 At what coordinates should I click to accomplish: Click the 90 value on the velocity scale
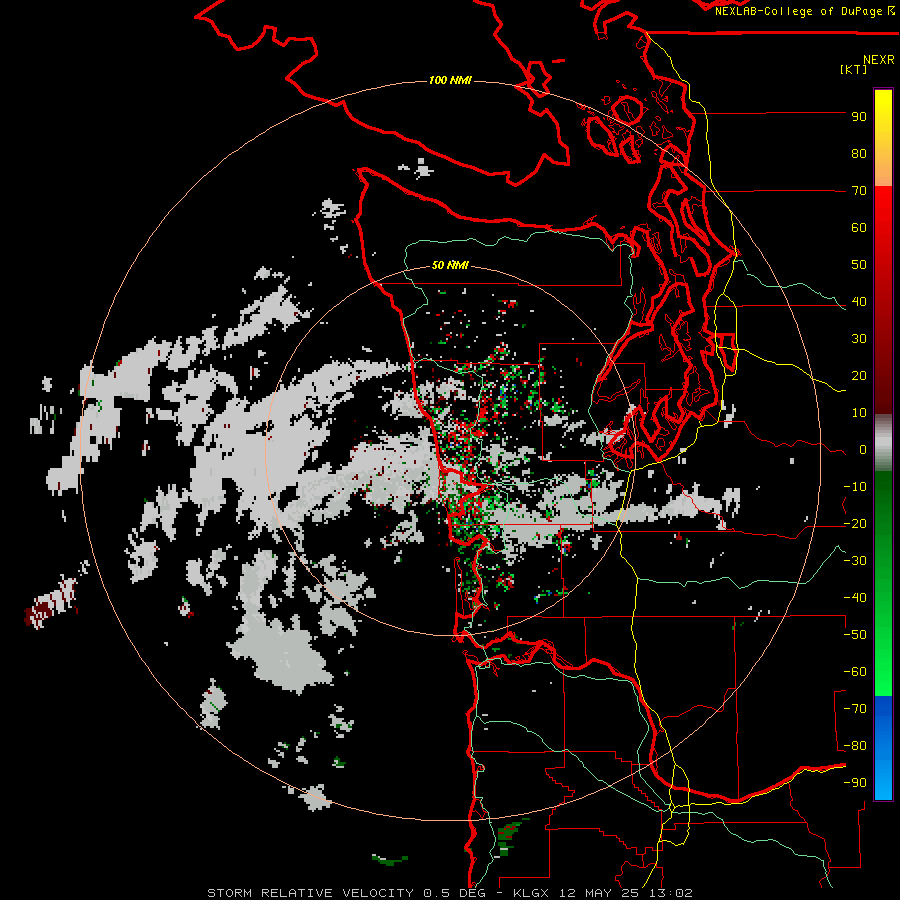tap(859, 117)
